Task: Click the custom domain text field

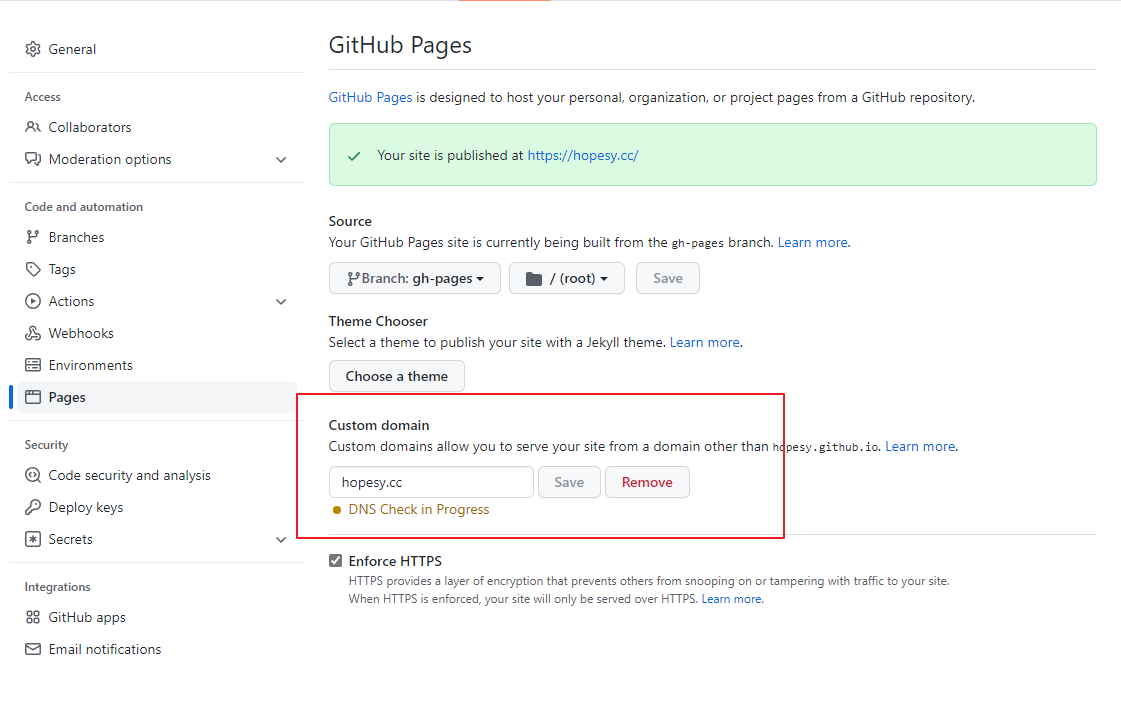Action: pyautogui.click(x=431, y=482)
